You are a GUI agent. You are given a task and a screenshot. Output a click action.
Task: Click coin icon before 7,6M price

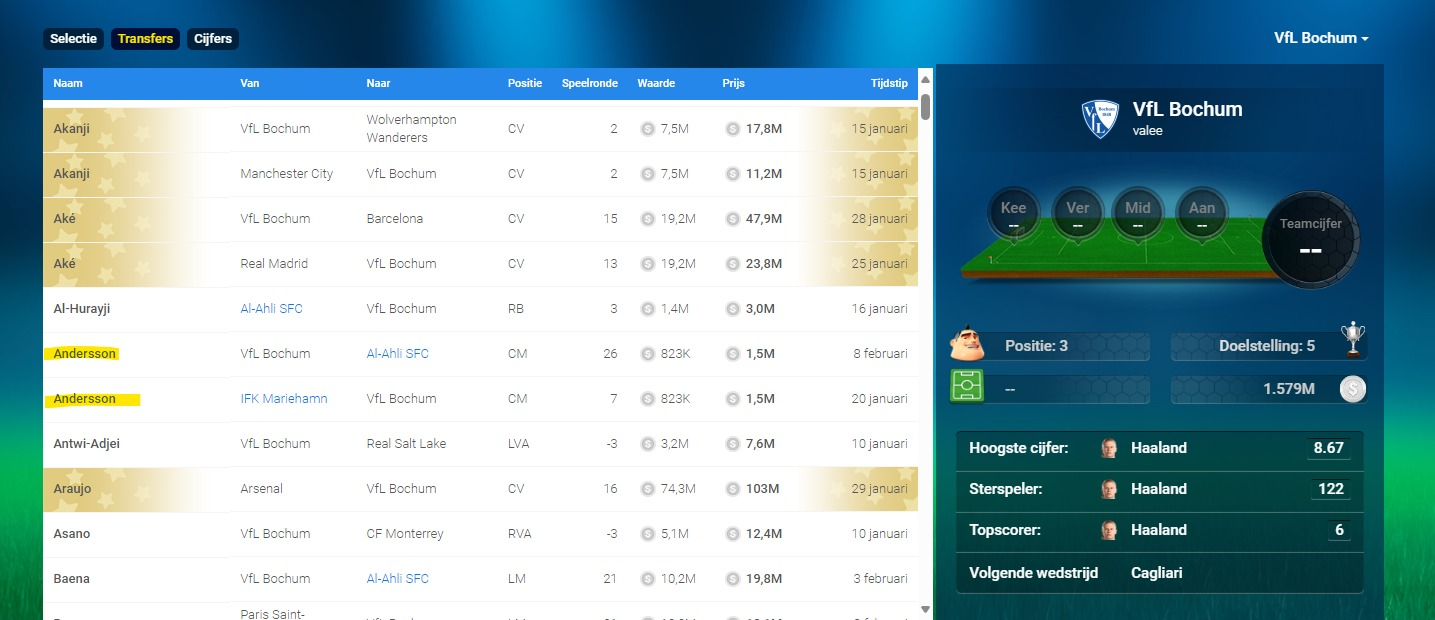(x=732, y=444)
